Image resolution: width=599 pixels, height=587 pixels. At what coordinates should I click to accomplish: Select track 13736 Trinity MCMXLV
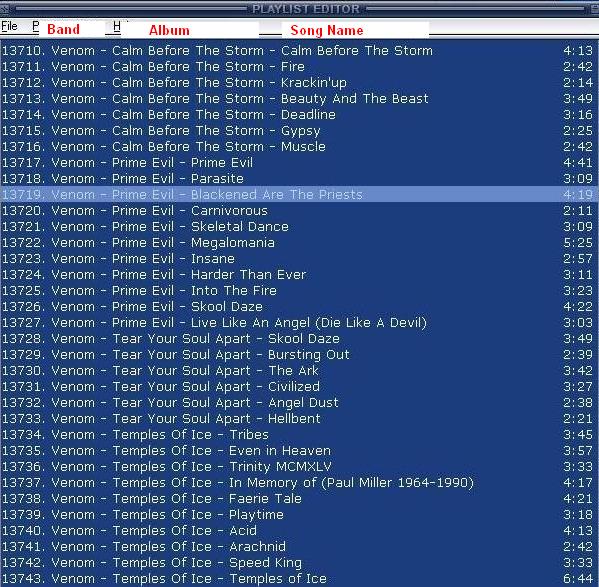tap(299, 467)
